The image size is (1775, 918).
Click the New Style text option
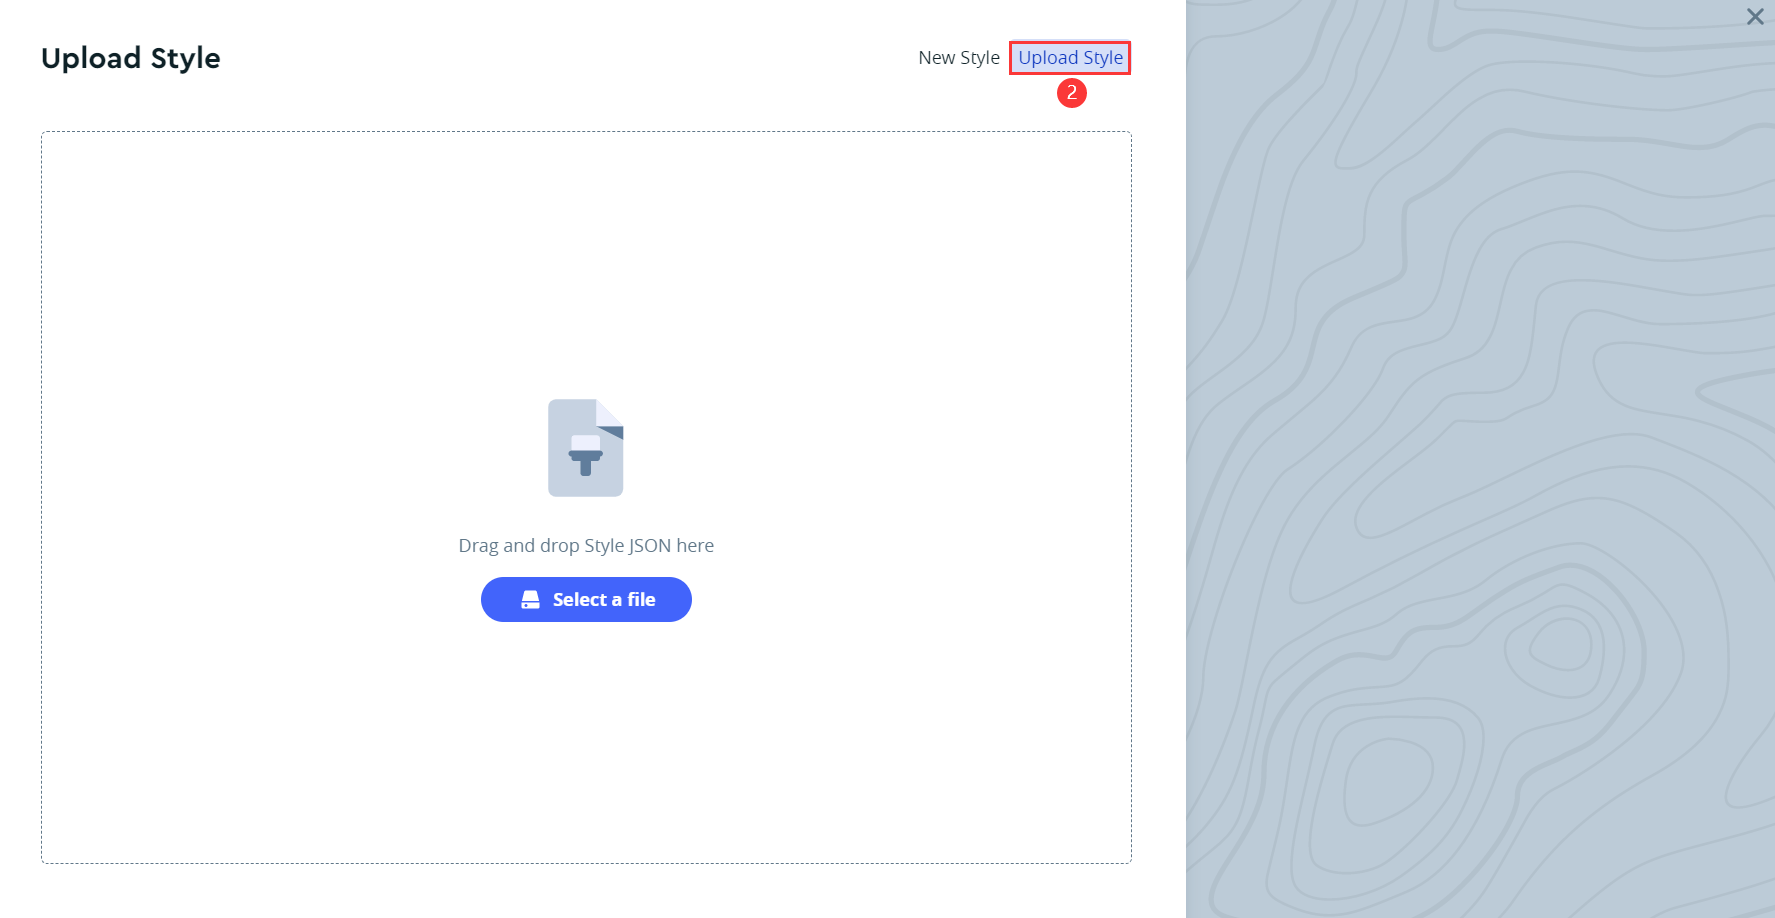pyautogui.click(x=958, y=57)
